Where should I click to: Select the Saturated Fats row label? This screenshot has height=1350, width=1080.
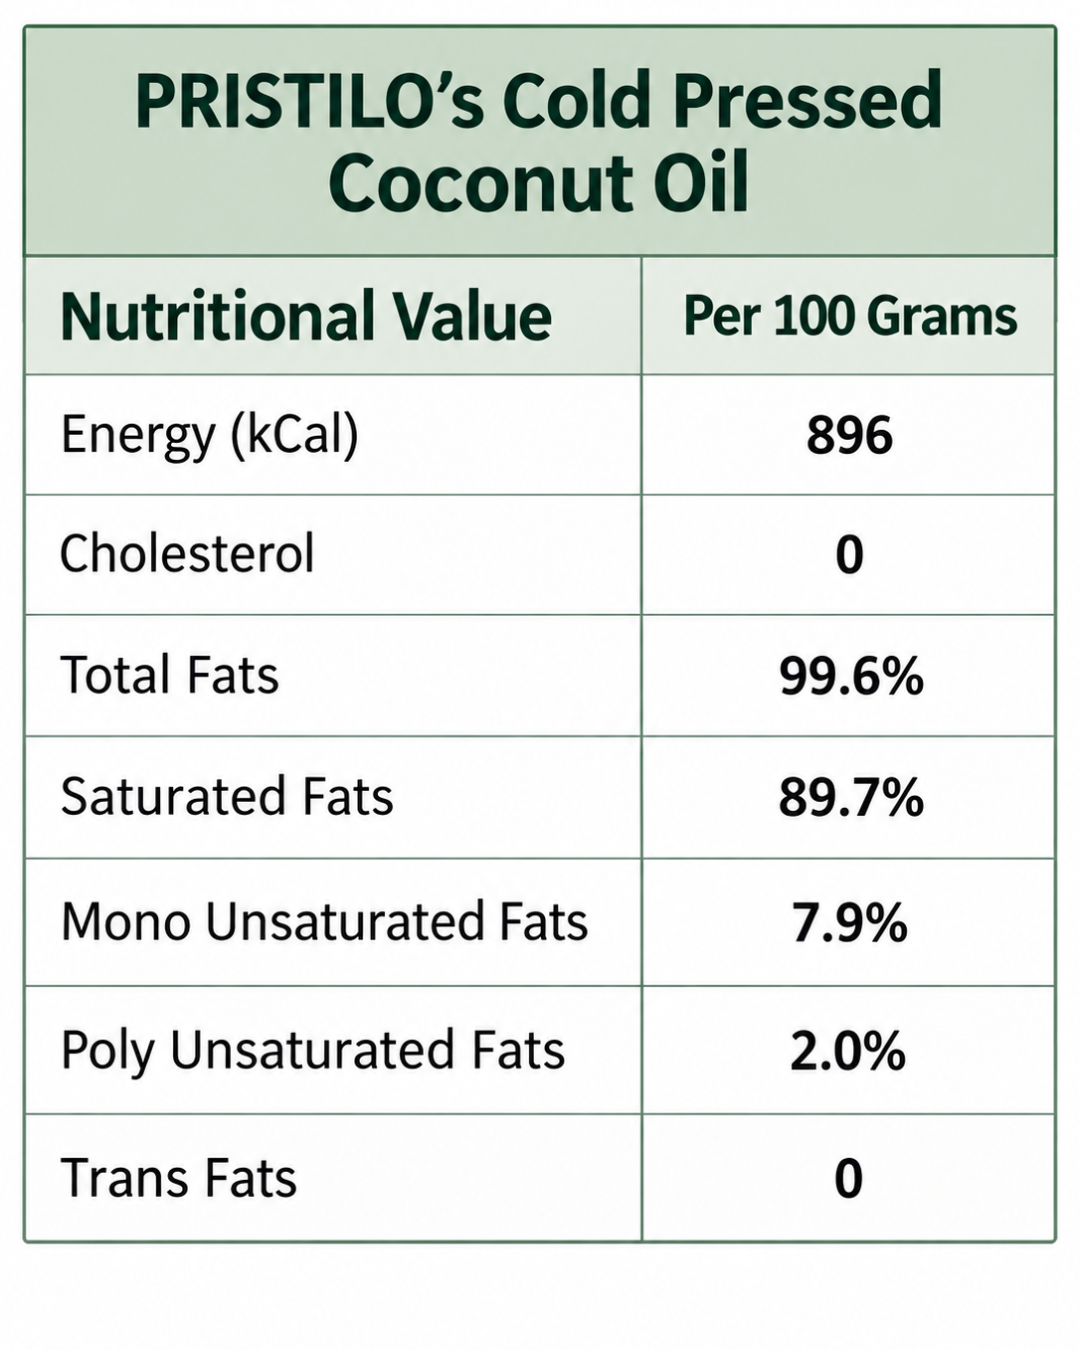(x=227, y=797)
